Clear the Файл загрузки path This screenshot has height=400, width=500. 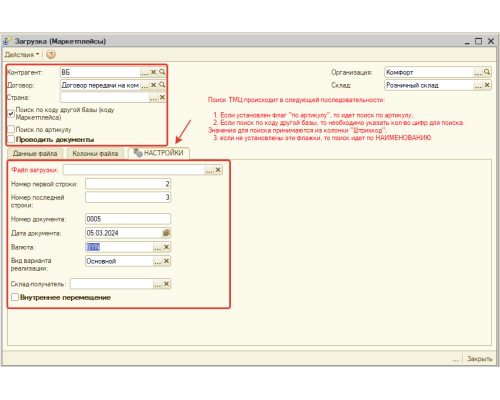tap(218, 170)
